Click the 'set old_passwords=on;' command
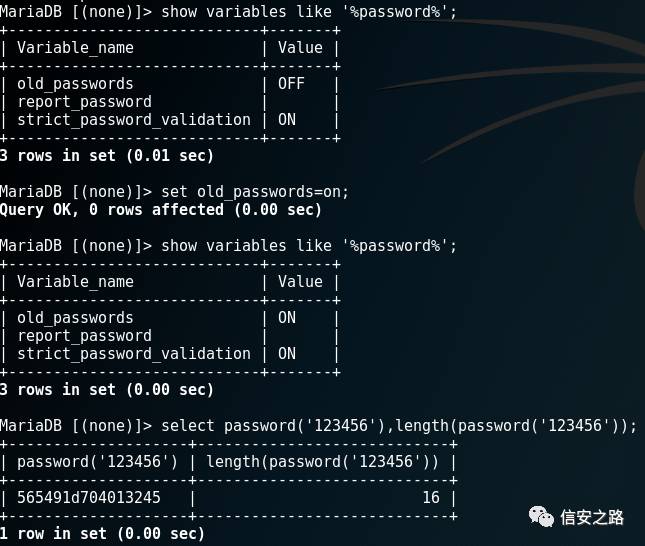This screenshot has height=546, width=645. tap(255, 192)
